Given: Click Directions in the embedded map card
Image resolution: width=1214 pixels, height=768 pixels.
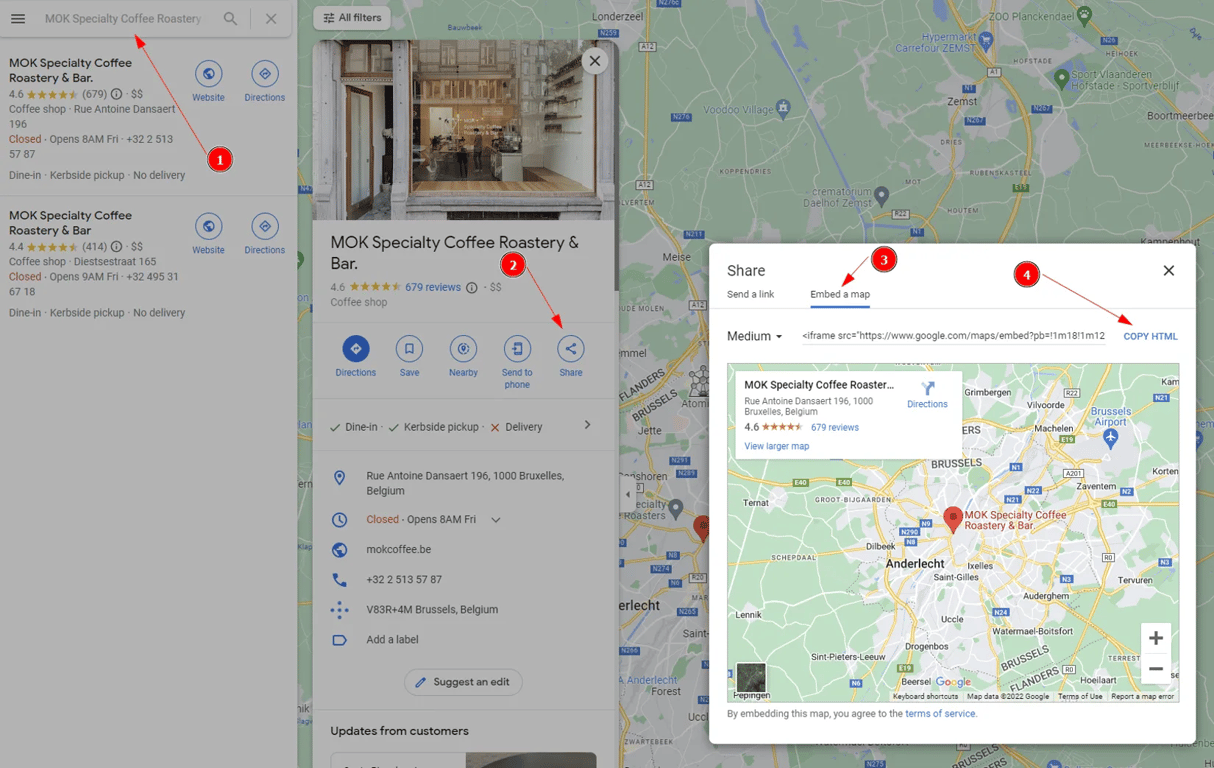Looking at the screenshot, I should click(927, 395).
